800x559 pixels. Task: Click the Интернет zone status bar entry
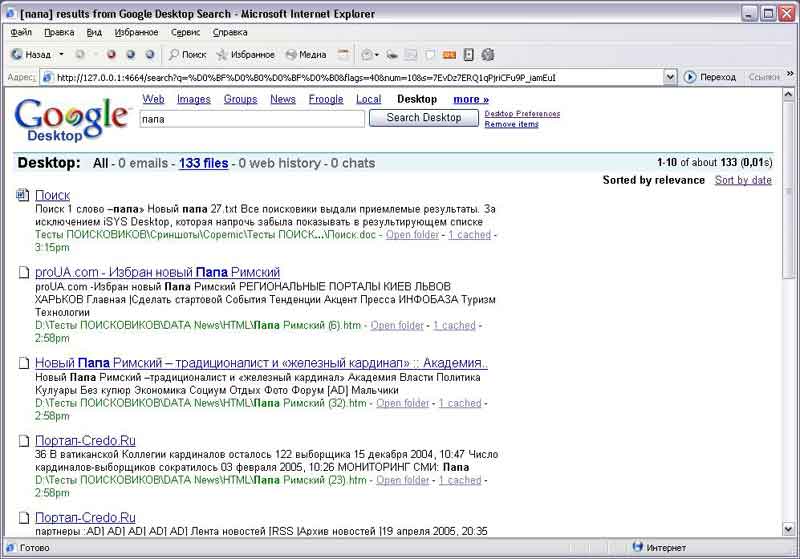click(660, 548)
